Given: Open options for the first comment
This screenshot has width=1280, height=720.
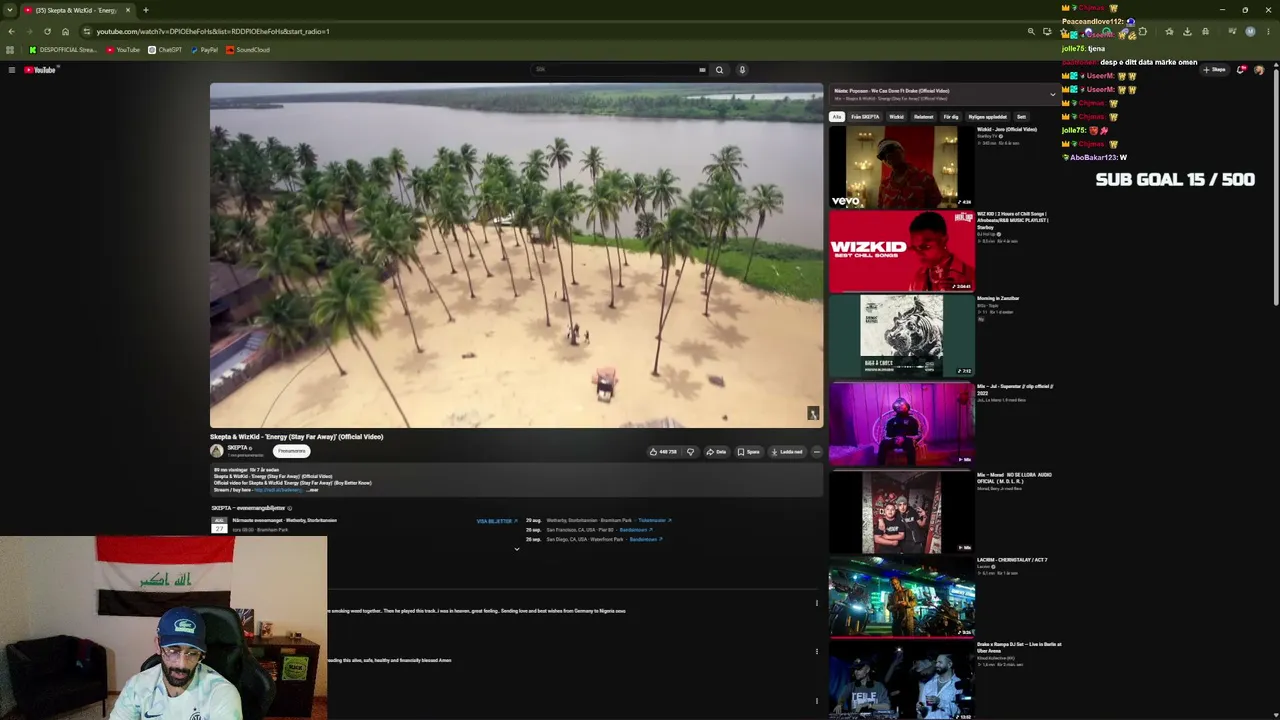Looking at the screenshot, I should (816, 603).
